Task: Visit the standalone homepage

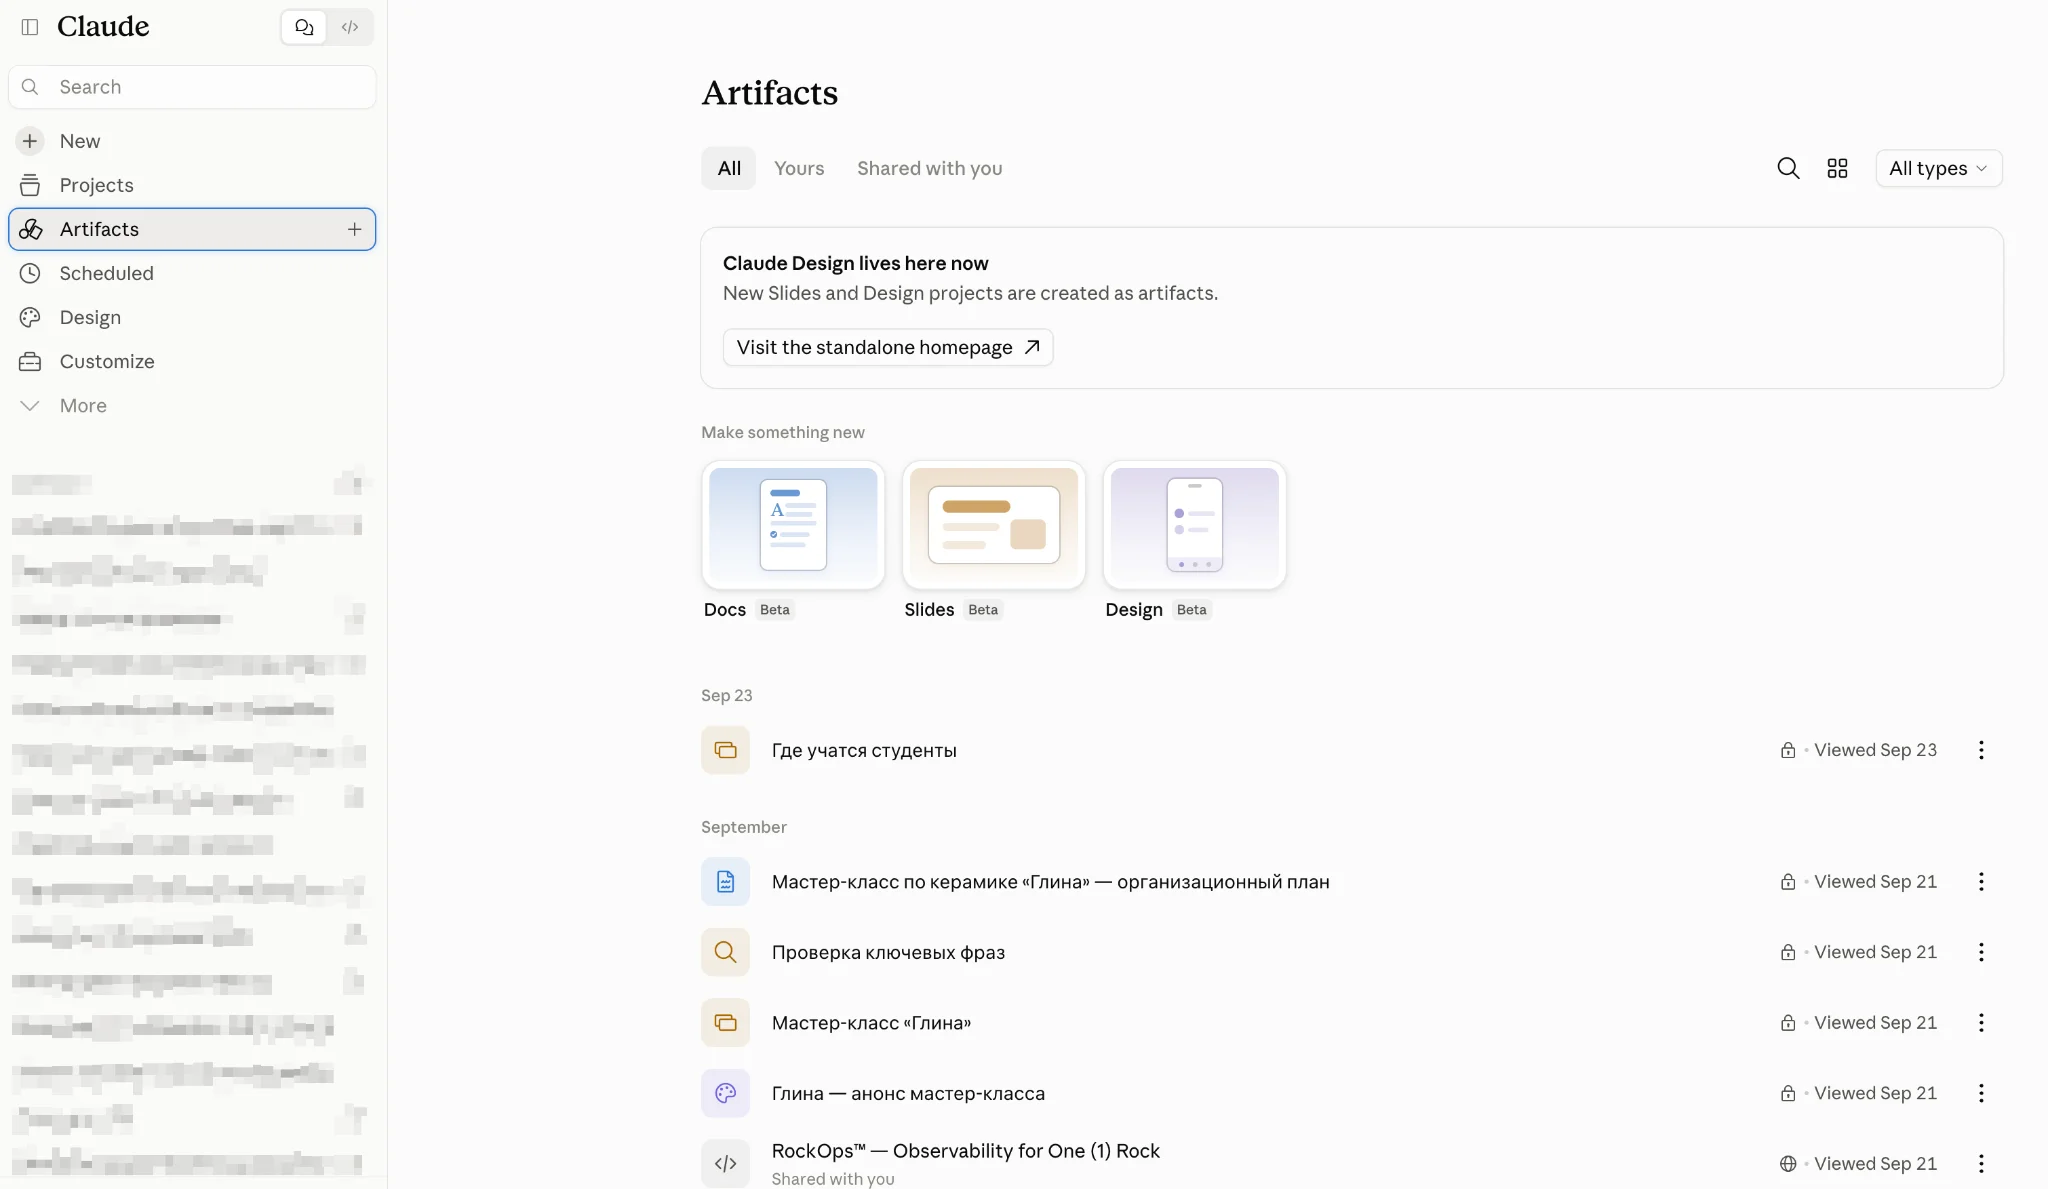Action: (887, 347)
